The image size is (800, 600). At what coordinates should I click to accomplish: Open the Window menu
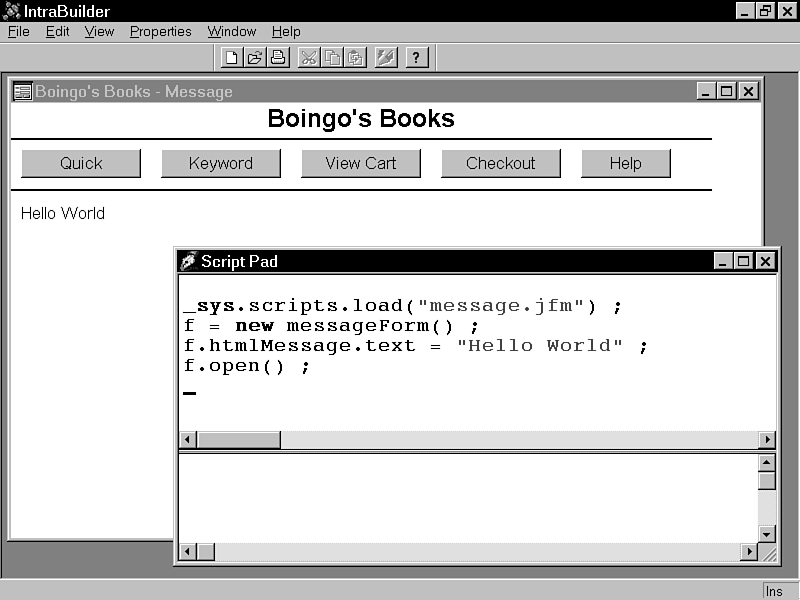click(x=232, y=32)
